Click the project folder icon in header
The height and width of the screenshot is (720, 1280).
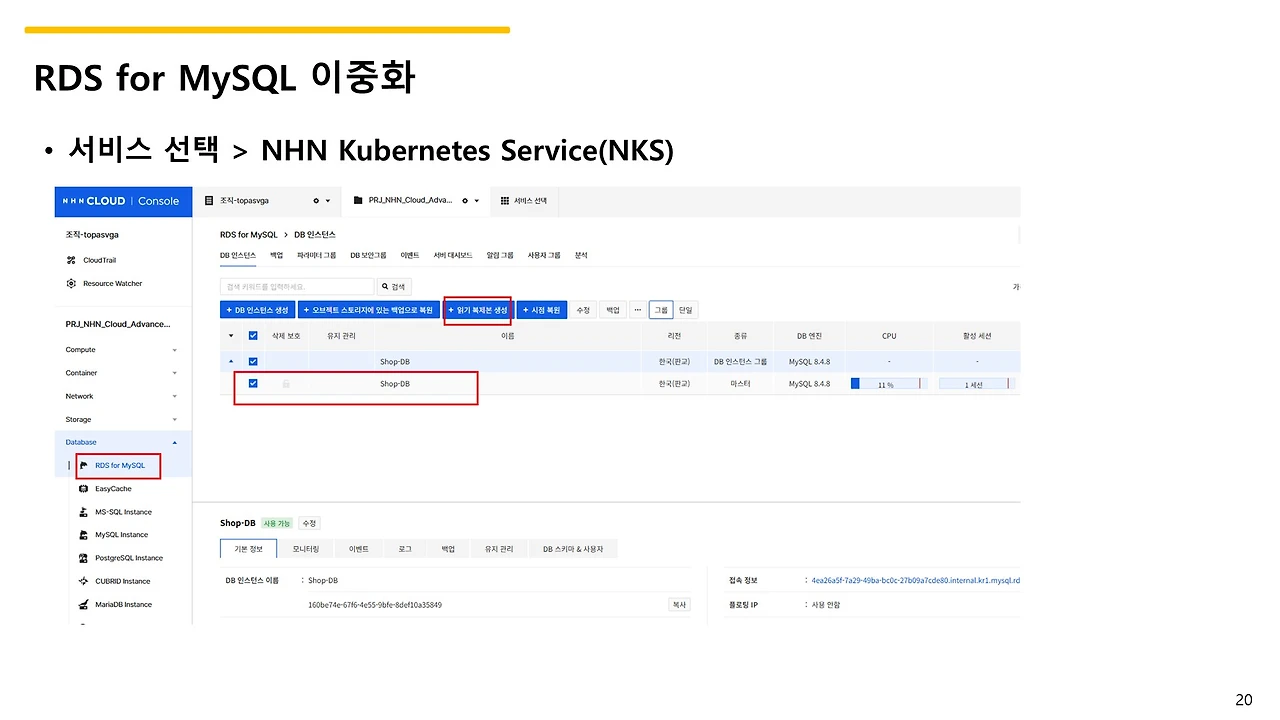pyautogui.click(x=359, y=201)
